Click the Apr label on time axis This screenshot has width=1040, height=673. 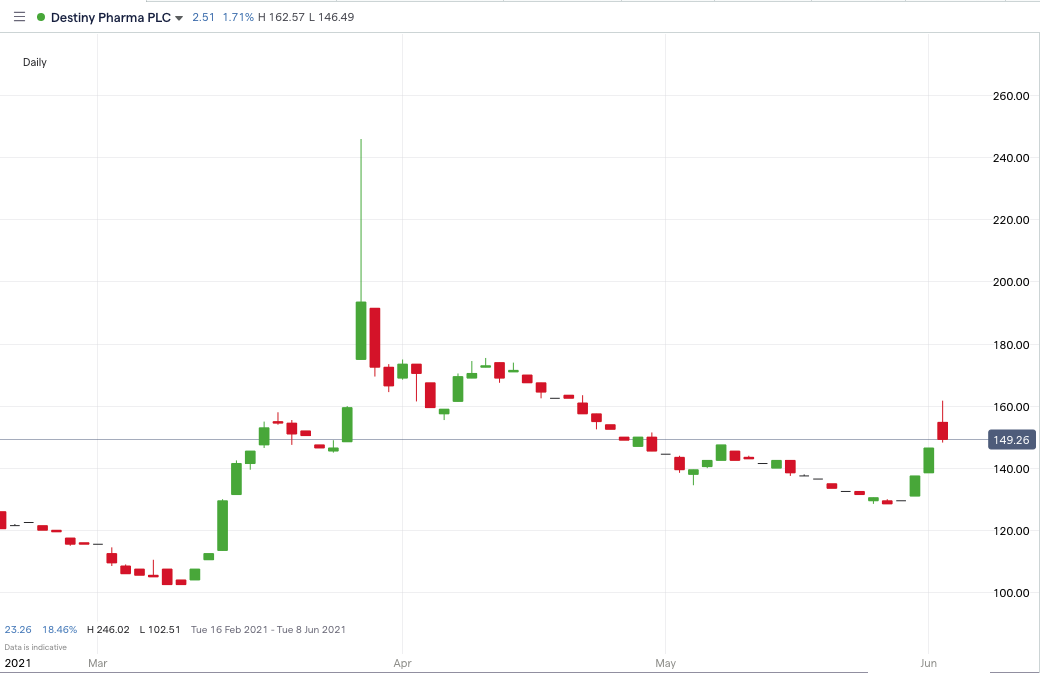click(x=403, y=663)
